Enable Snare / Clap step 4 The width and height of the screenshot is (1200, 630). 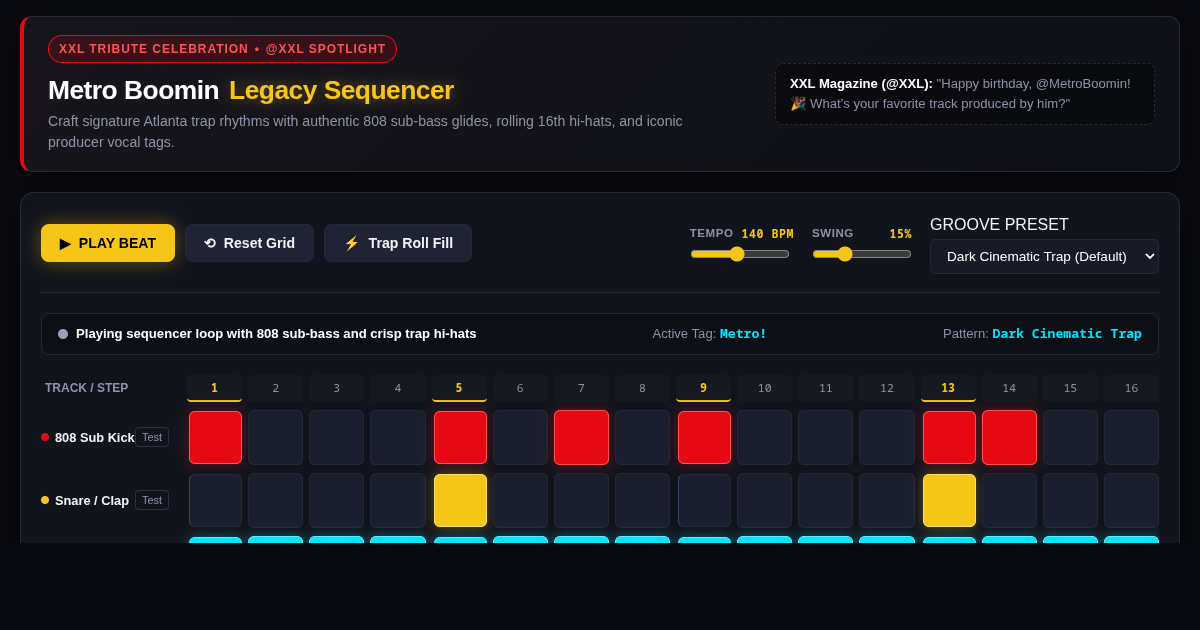[x=398, y=500]
